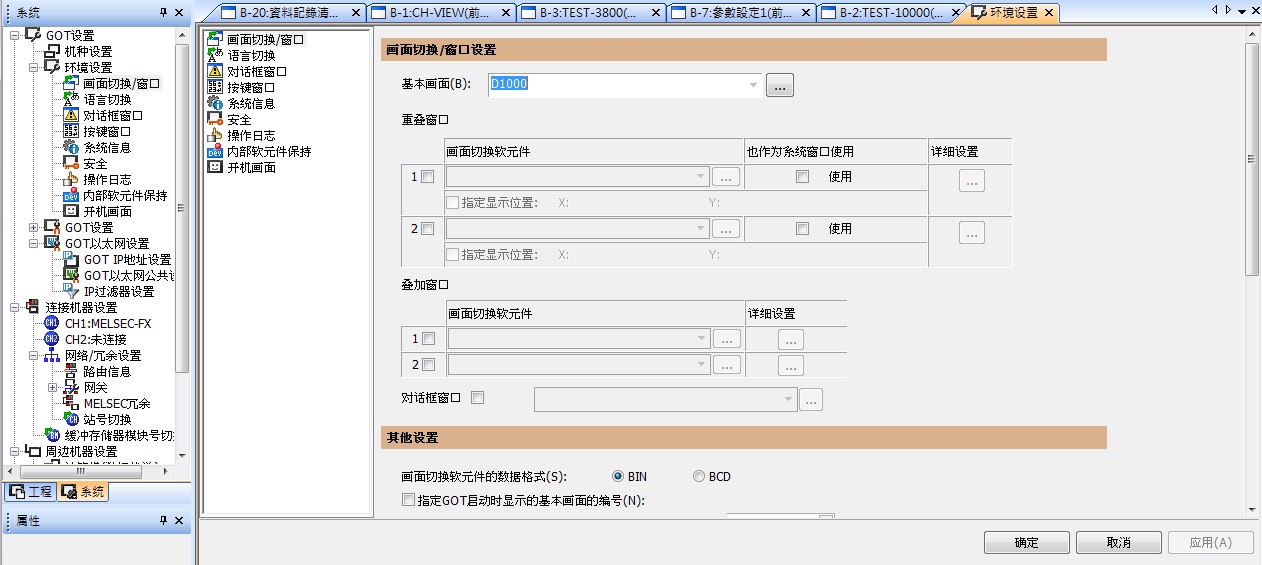This screenshot has width=1262, height=565.
Task: Click the 安全 icon in the settings list
Action: coord(214,120)
